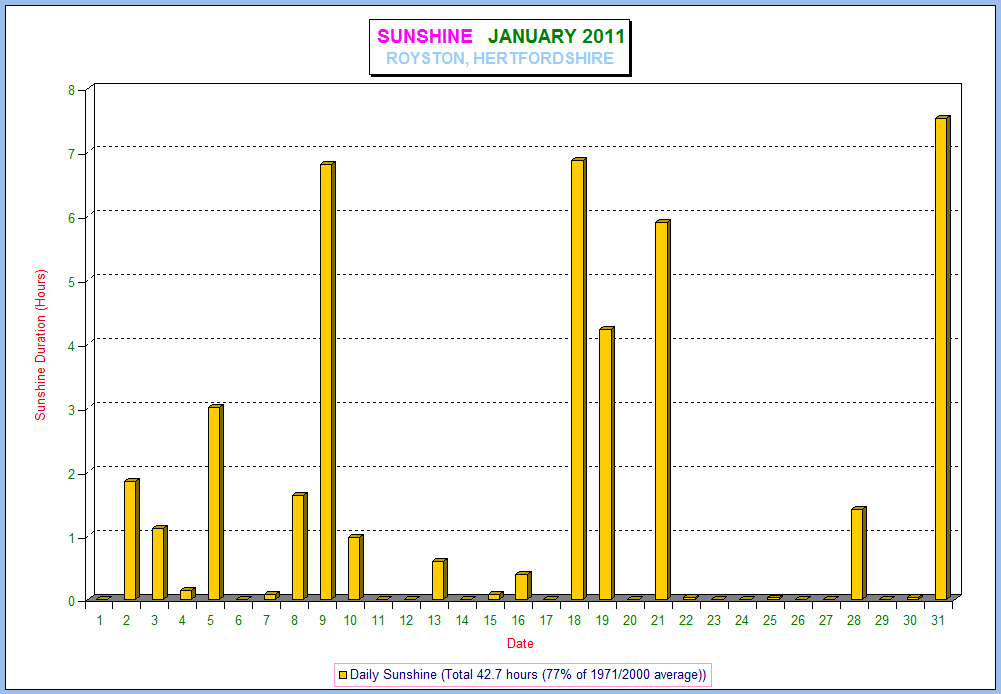
Task: Click the x-axis date label 6
Action: tap(238, 620)
